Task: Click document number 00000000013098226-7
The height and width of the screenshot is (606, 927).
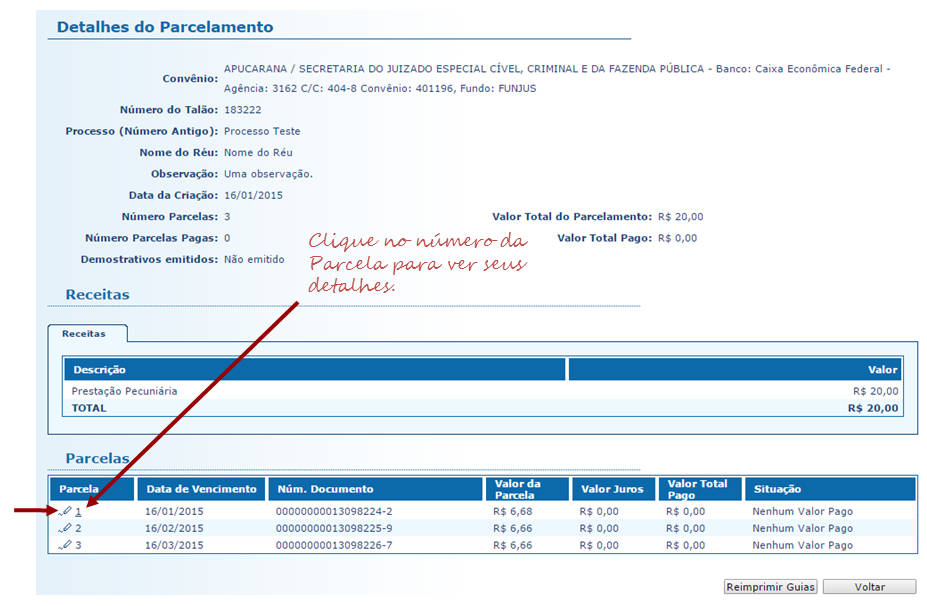Action: click(x=334, y=545)
